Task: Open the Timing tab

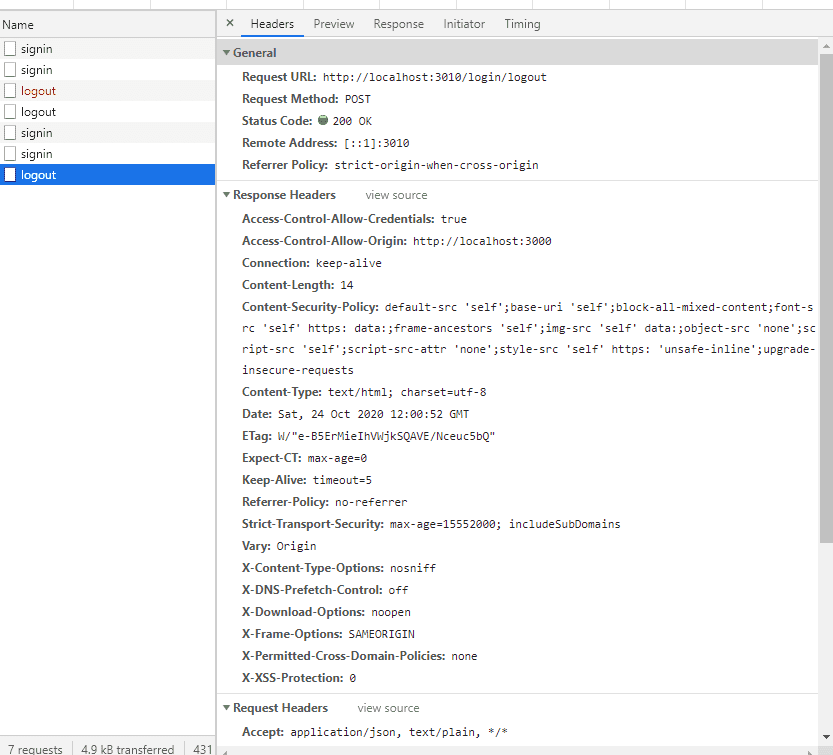Action: click(x=522, y=24)
